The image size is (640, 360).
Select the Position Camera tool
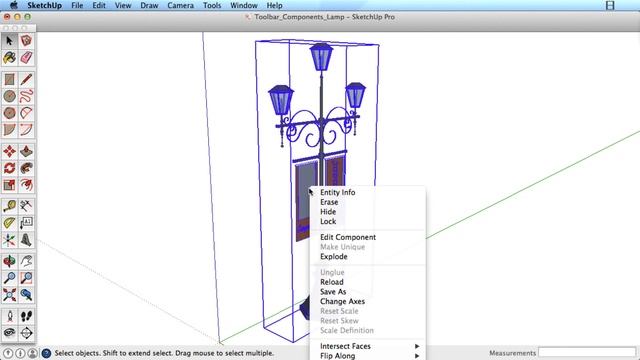pyautogui.click(x=9, y=316)
